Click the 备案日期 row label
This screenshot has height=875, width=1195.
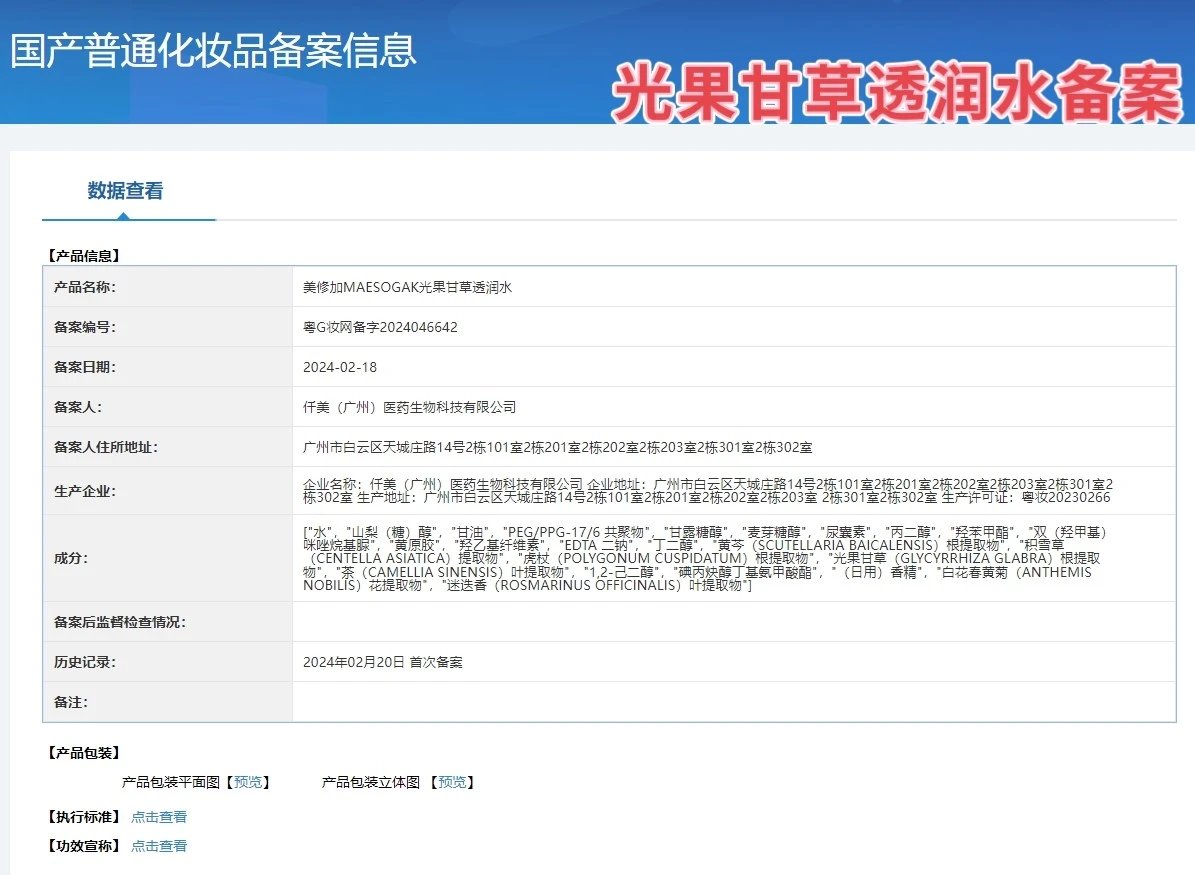(85, 367)
